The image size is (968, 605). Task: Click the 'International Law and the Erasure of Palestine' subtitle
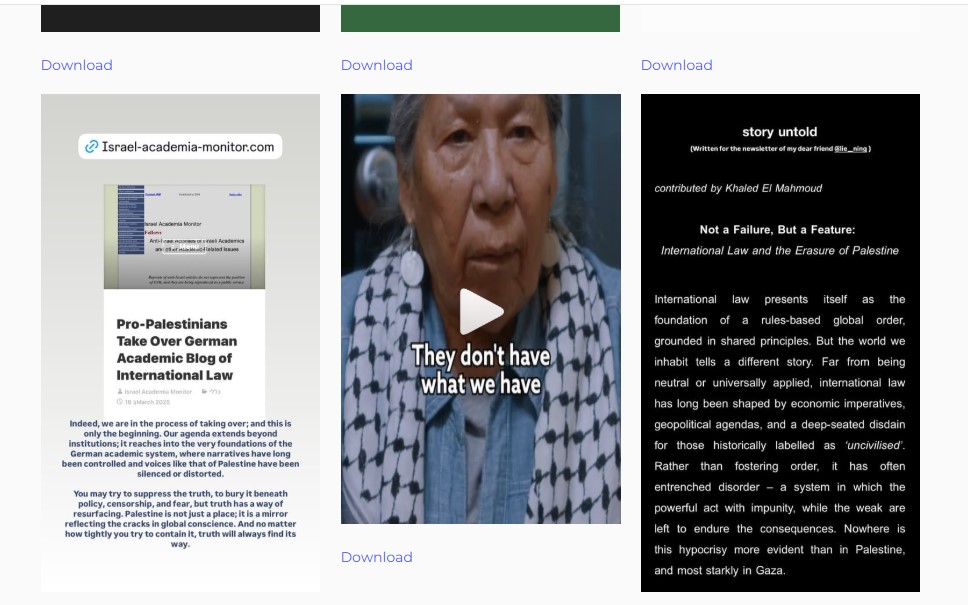779,250
